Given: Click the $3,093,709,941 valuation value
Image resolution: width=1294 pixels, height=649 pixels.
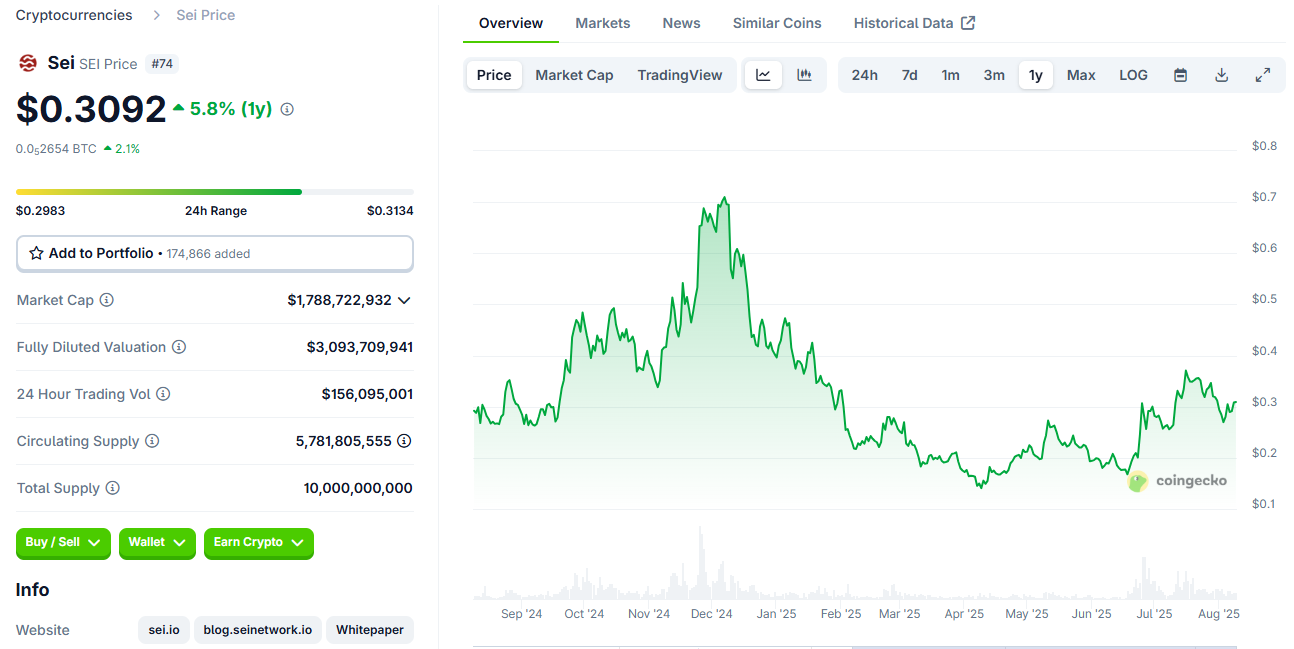Looking at the screenshot, I should click(x=360, y=347).
